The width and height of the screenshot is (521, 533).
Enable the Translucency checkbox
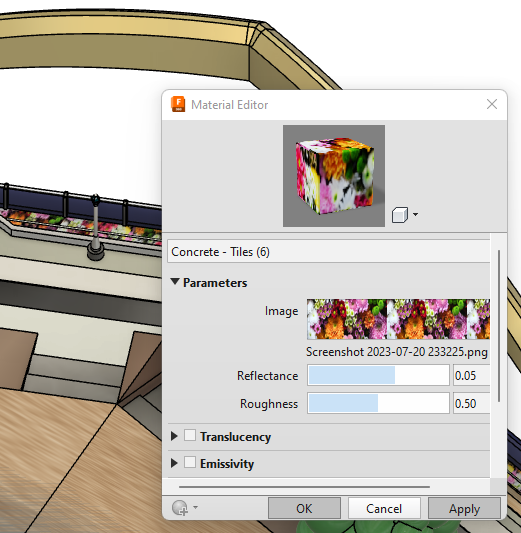tap(190, 435)
